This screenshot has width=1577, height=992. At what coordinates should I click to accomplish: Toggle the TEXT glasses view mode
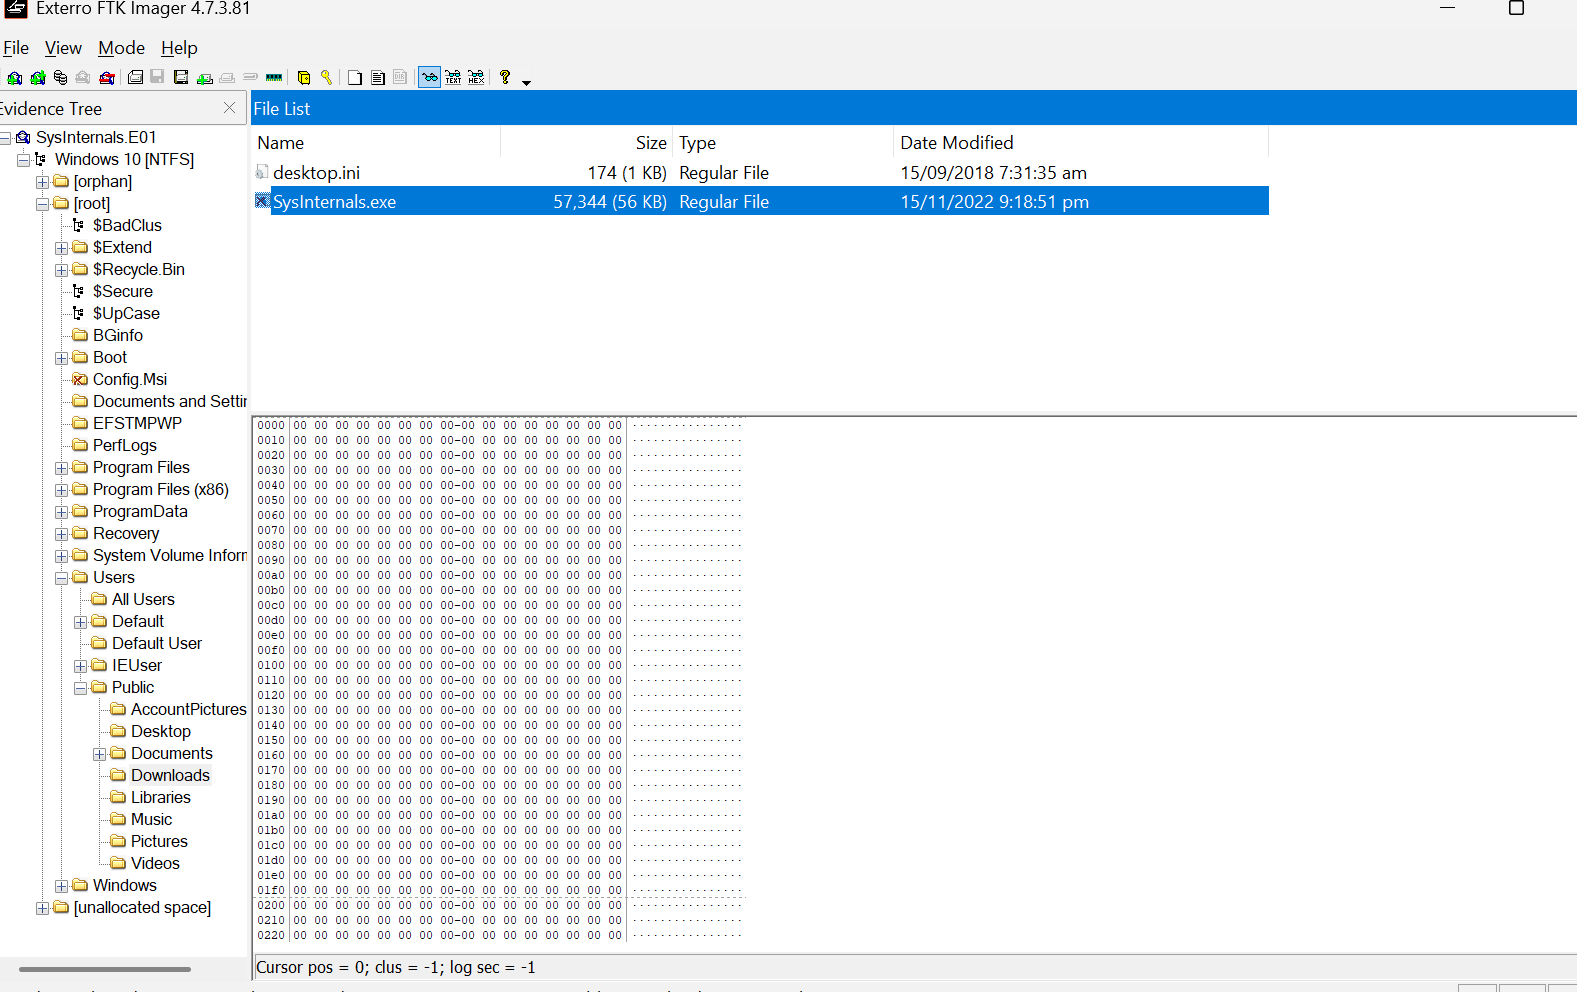[453, 77]
